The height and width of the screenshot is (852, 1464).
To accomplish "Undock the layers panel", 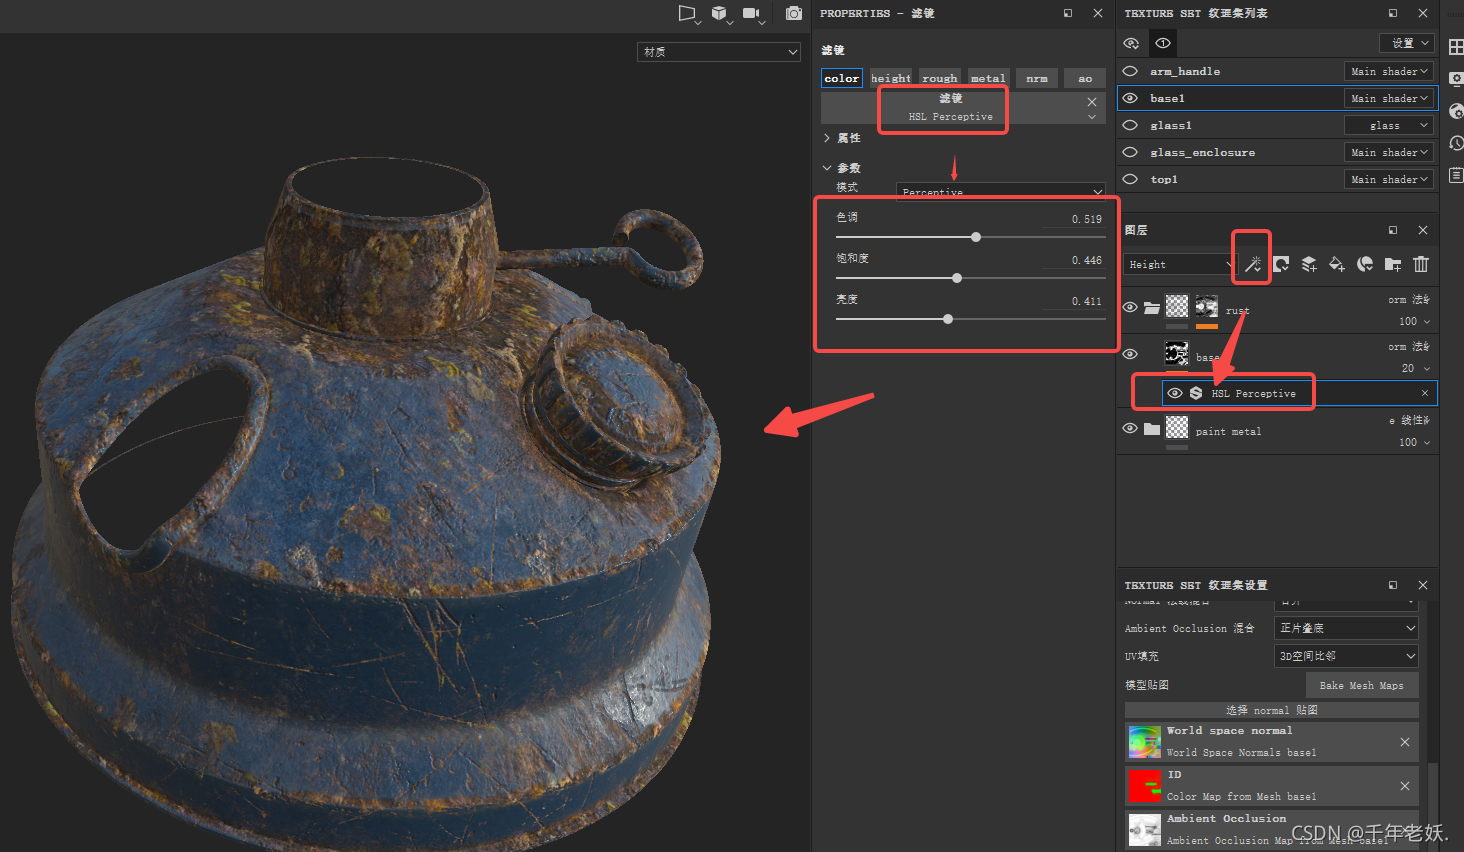I will (1393, 230).
